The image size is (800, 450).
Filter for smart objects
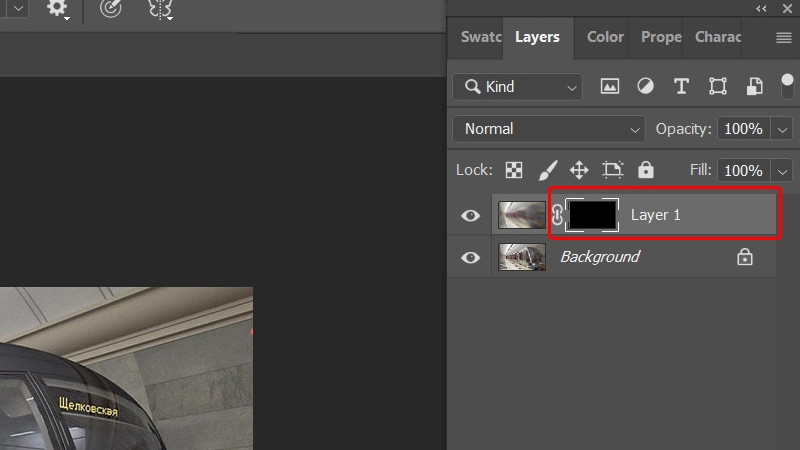755,86
